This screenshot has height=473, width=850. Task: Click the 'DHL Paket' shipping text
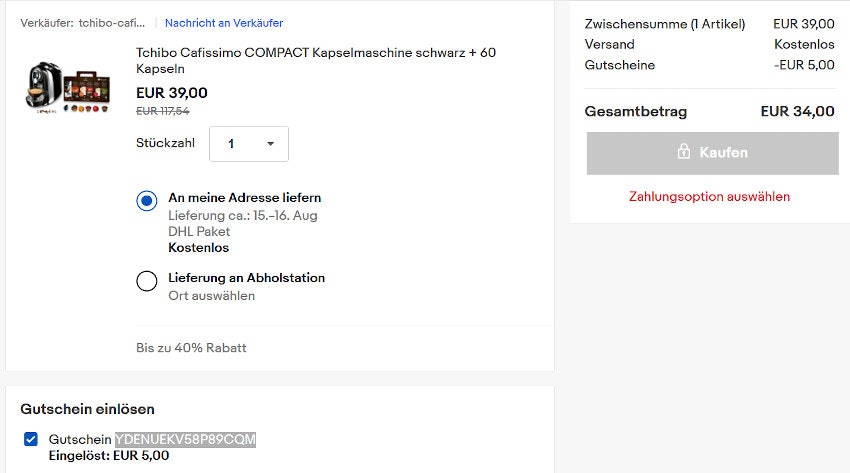pos(199,231)
